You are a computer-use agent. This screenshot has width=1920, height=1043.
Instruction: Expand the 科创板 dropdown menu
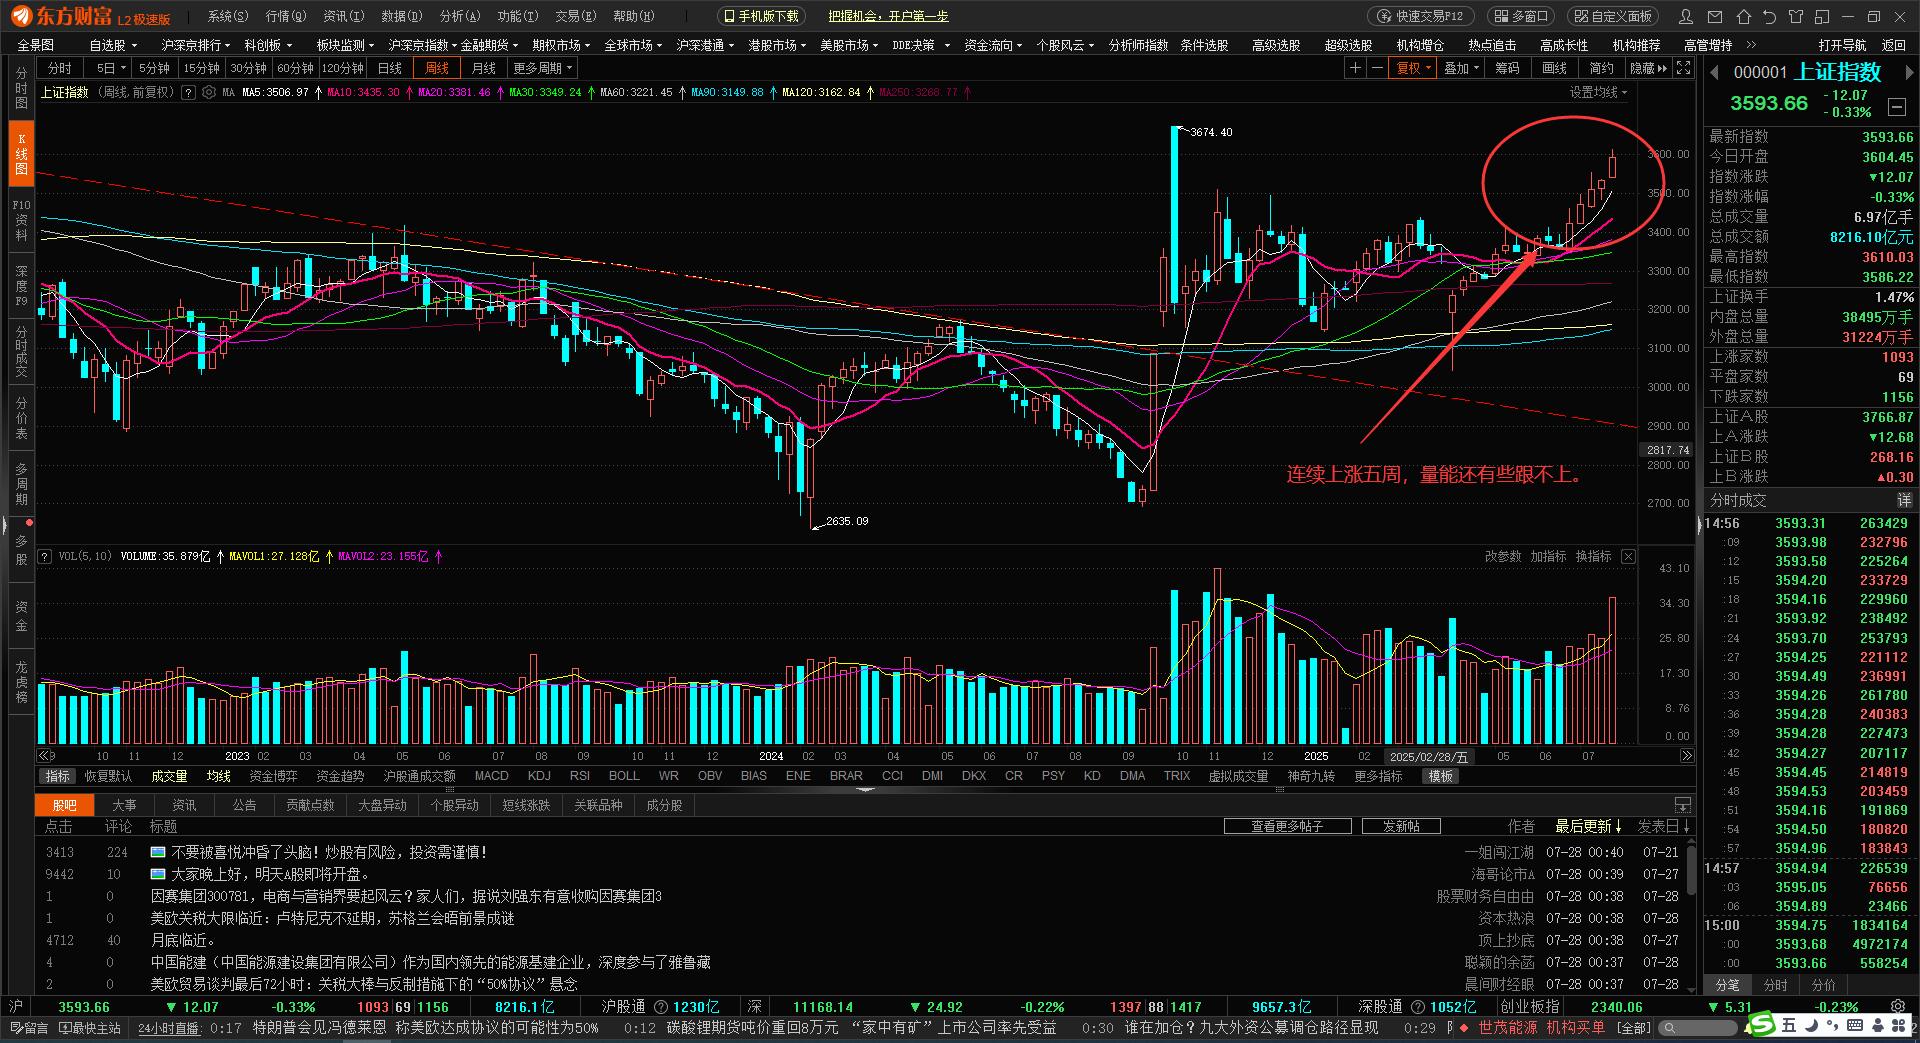coord(268,45)
